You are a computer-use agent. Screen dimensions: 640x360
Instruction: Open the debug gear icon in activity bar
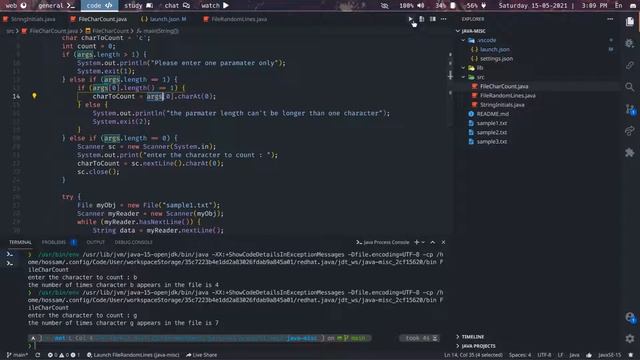630,43
